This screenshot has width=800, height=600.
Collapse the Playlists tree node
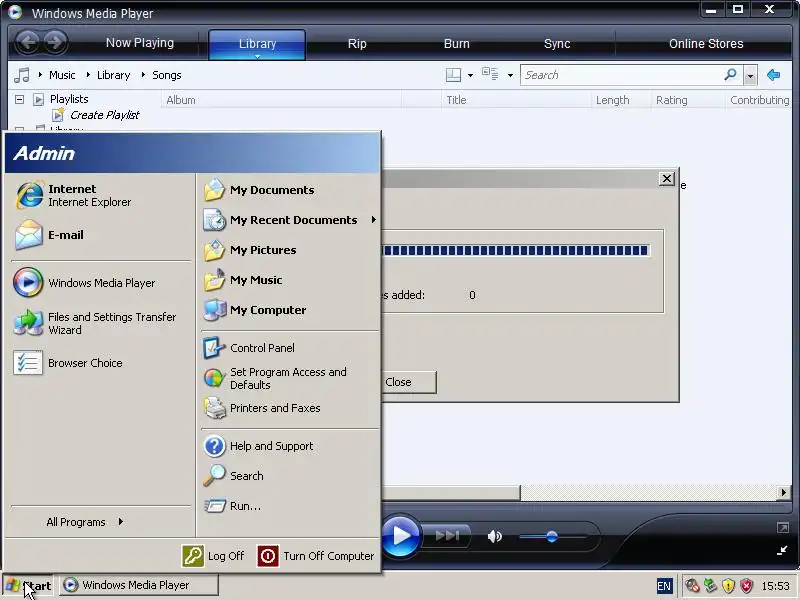(19, 99)
